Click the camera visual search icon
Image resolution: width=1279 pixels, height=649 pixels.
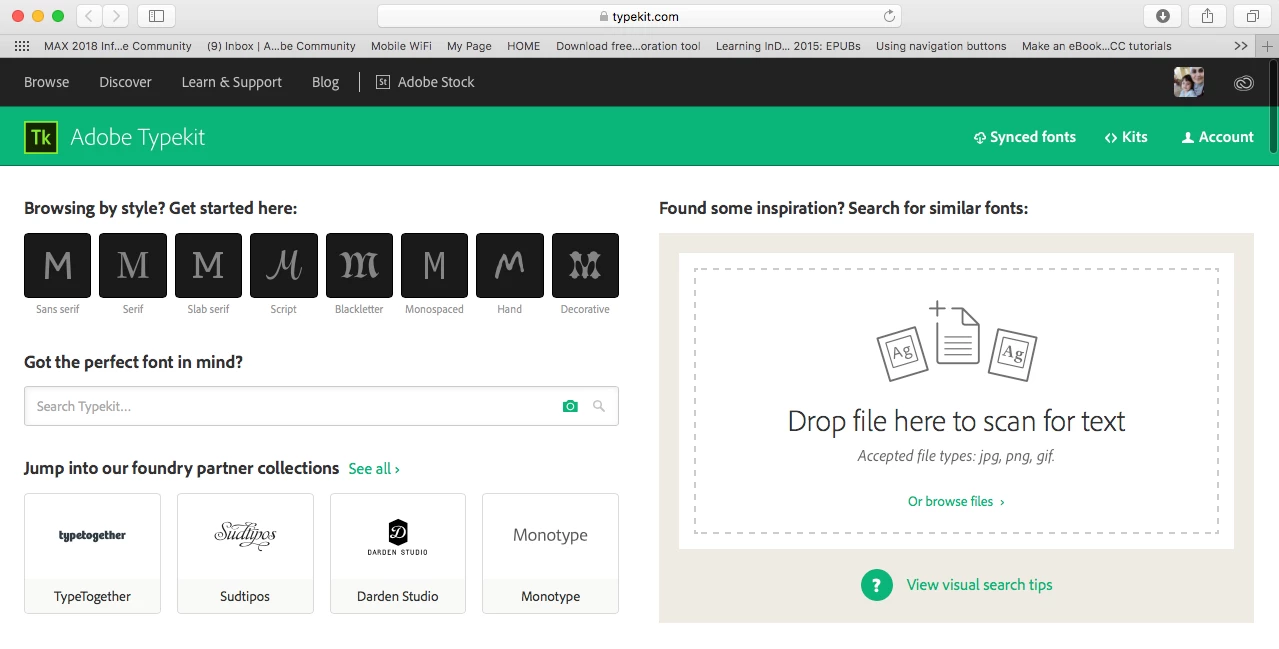pos(570,406)
